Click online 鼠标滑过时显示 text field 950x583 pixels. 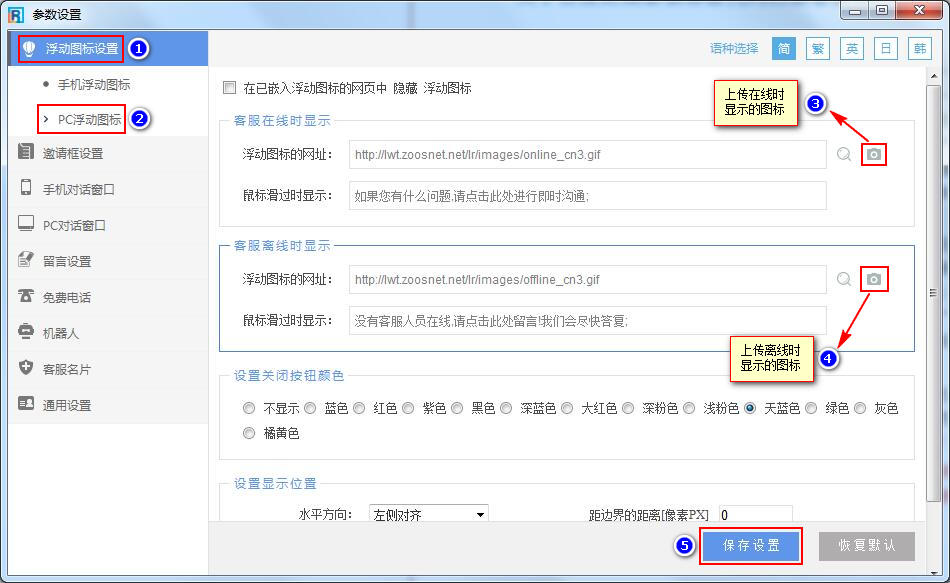(x=587, y=196)
